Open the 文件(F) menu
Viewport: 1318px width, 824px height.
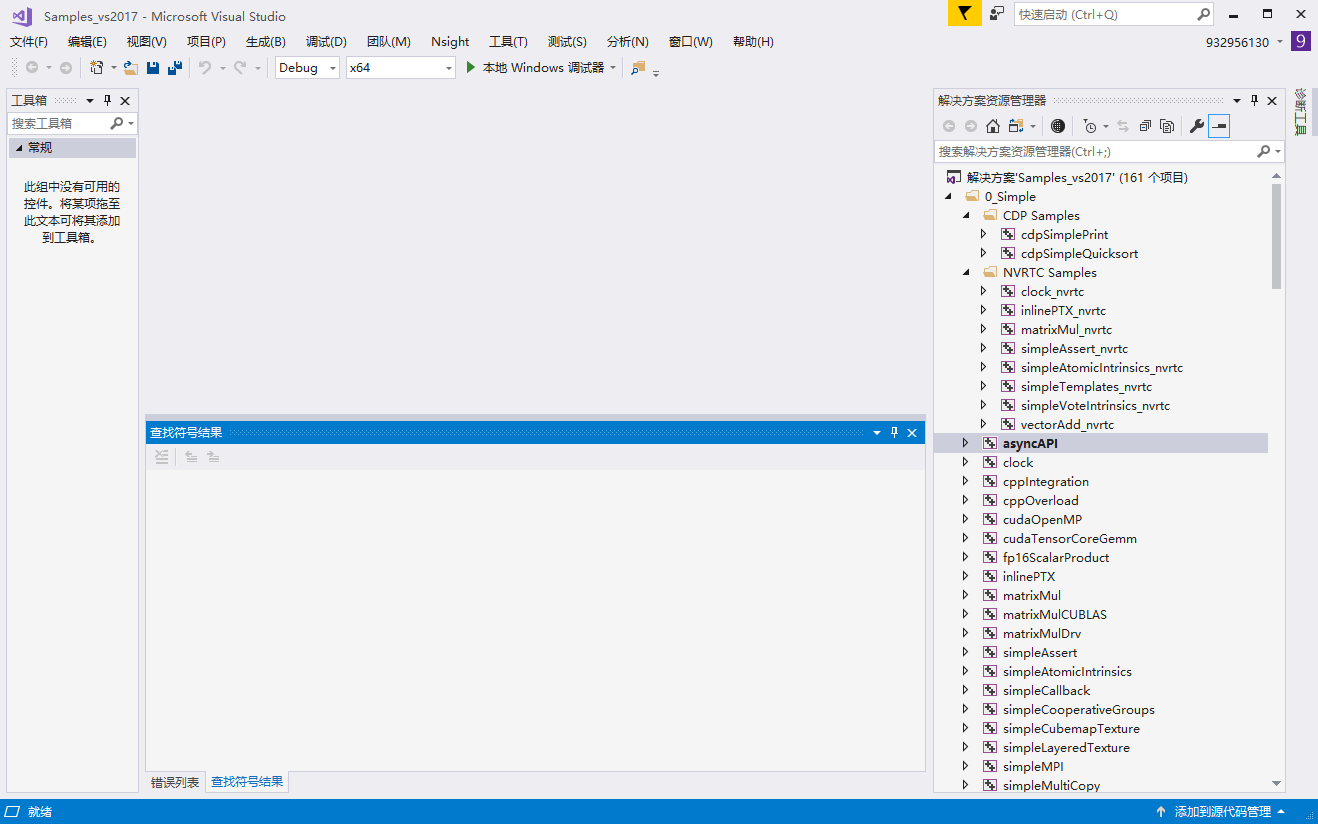29,42
